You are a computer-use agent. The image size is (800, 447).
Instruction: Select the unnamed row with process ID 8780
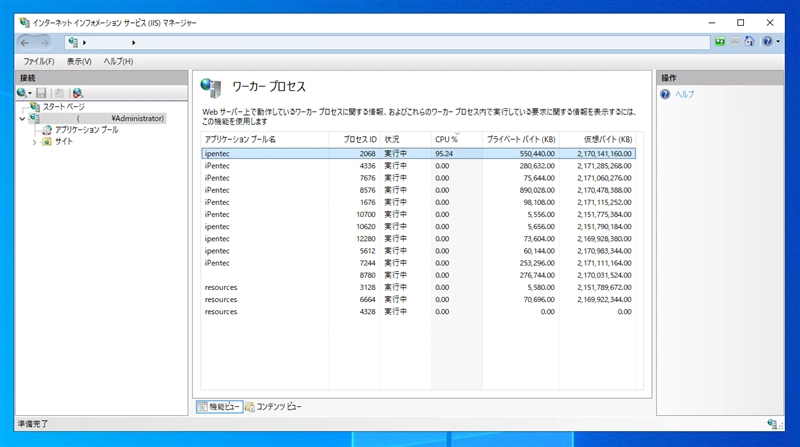(418, 276)
